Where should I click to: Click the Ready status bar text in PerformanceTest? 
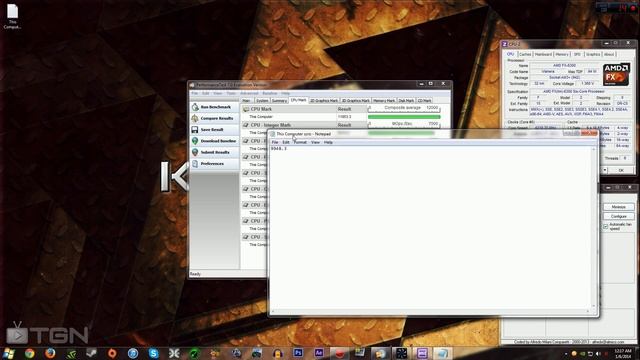tap(195, 274)
